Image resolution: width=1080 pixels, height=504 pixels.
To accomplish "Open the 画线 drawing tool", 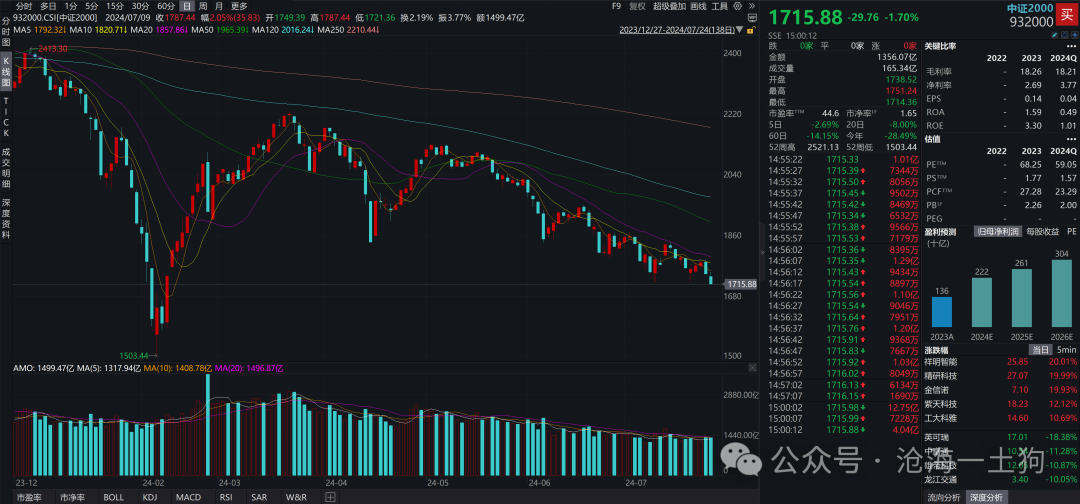I will pos(698,6).
